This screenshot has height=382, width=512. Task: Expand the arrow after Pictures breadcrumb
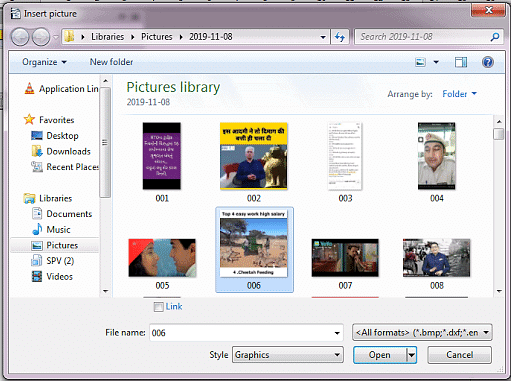tap(181, 37)
